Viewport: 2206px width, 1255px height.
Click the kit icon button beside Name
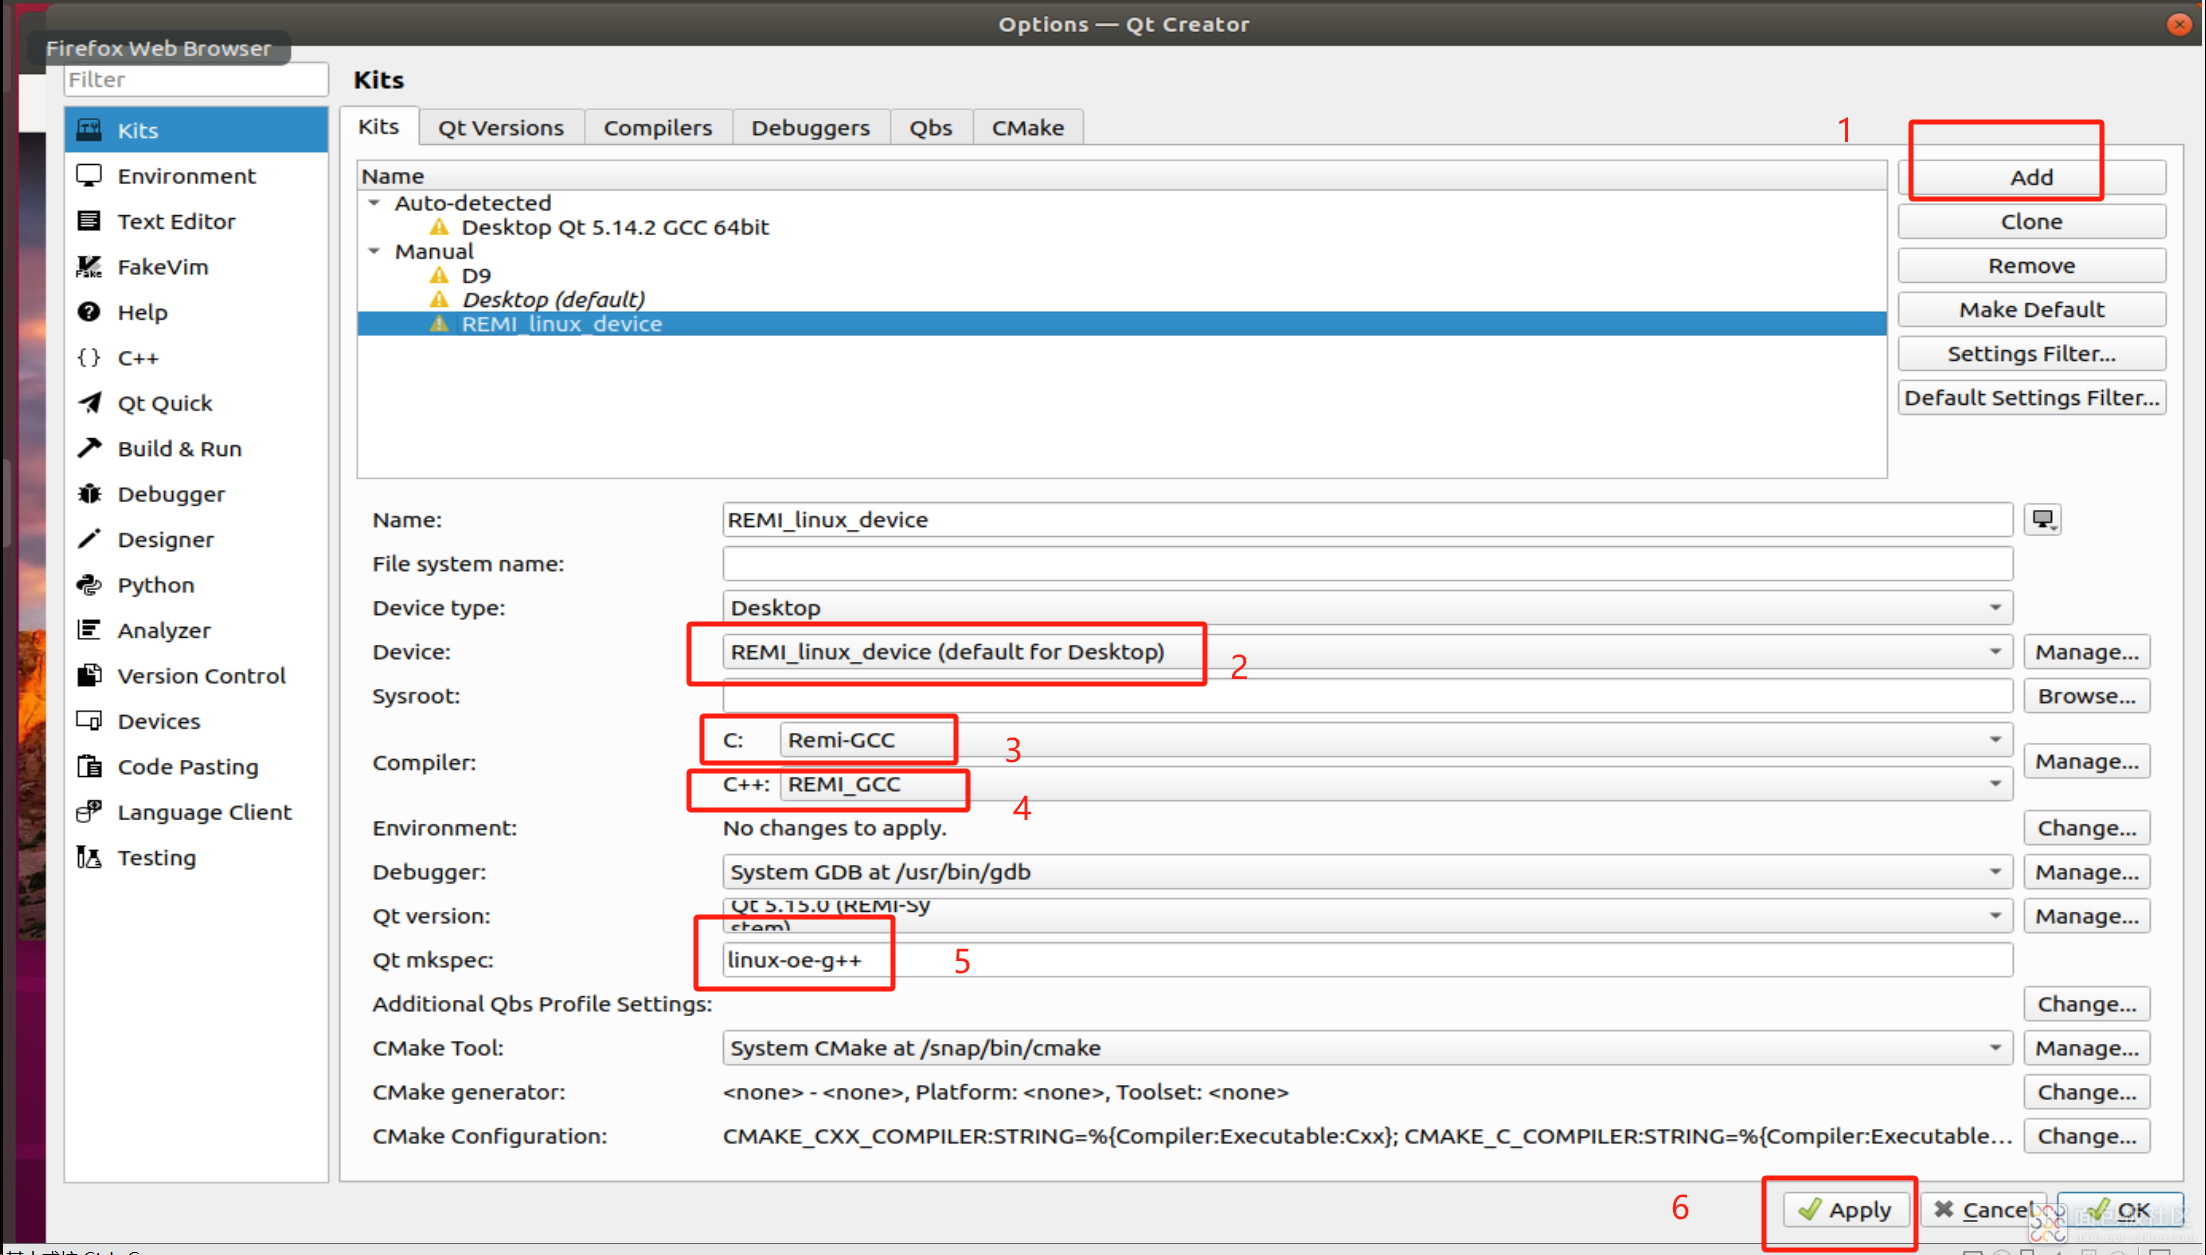[2042, 520]
